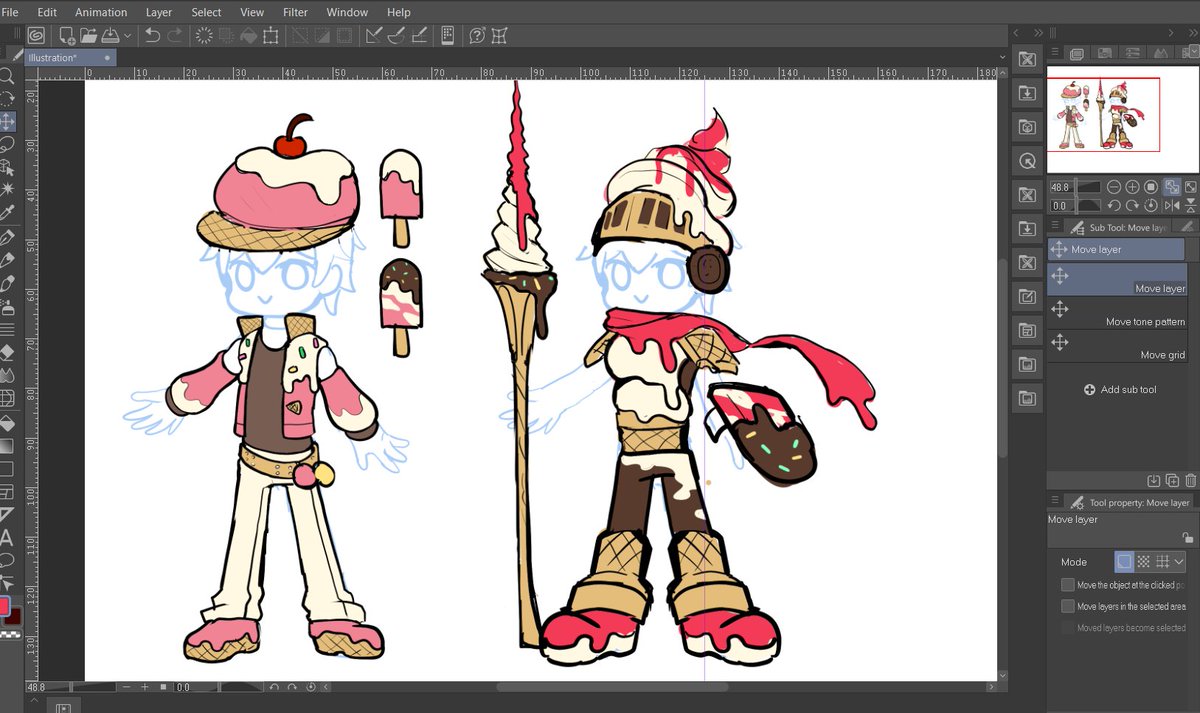Rotate view left in Navigator
The width and height of the screenshot is (1200, 713).
(1113, 205)
